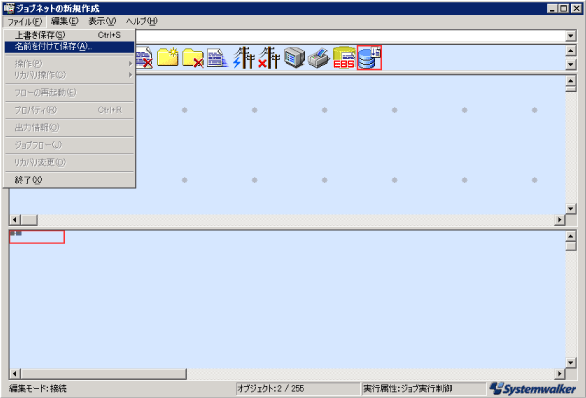Choose 上書き保存(S) from the file menu
Viewport: 586px width, 398px height.
(69, 35)
